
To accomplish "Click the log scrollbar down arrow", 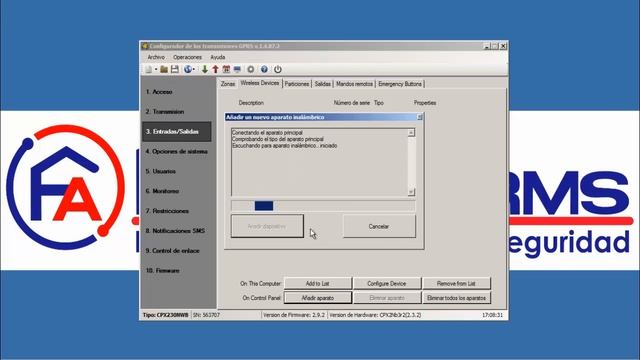I will click(411, 191).
